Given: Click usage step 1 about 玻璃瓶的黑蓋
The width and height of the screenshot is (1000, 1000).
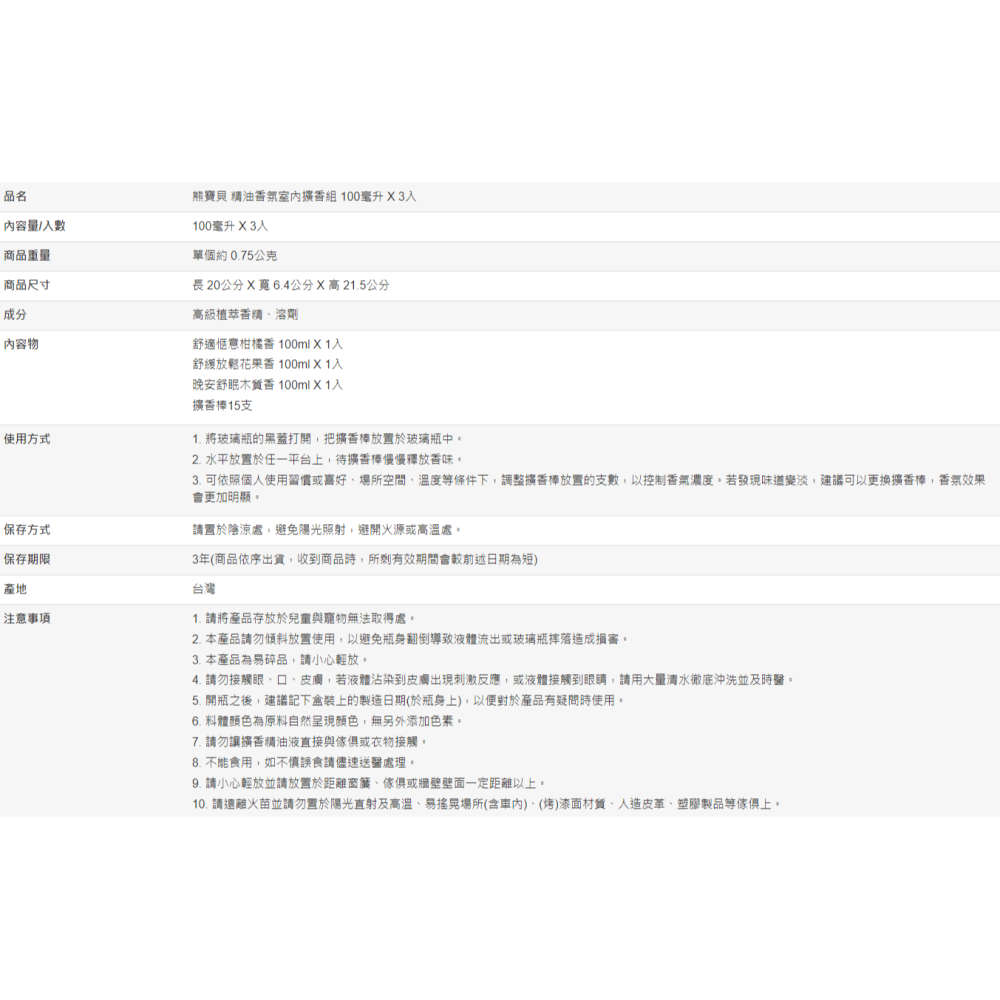Looking at the screenshot, I should point(328,439).
